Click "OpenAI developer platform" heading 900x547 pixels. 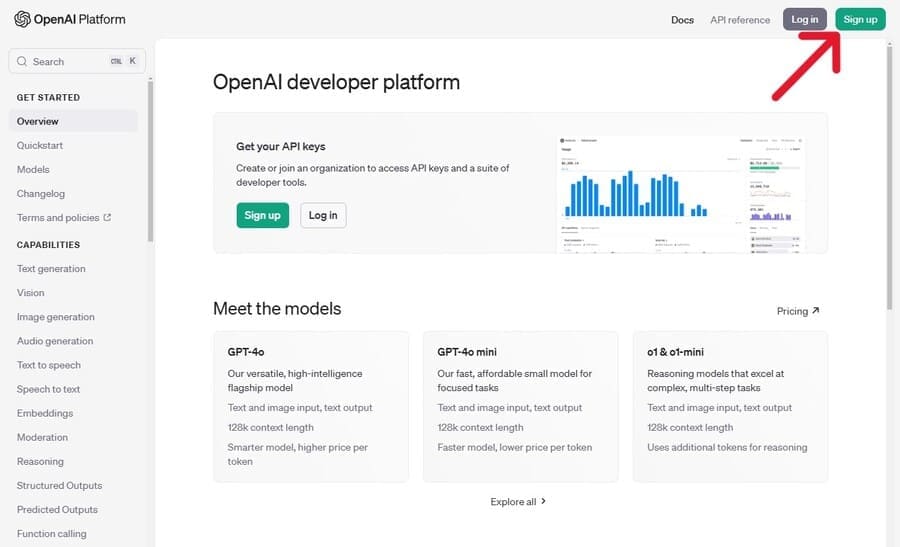[336, 82]
